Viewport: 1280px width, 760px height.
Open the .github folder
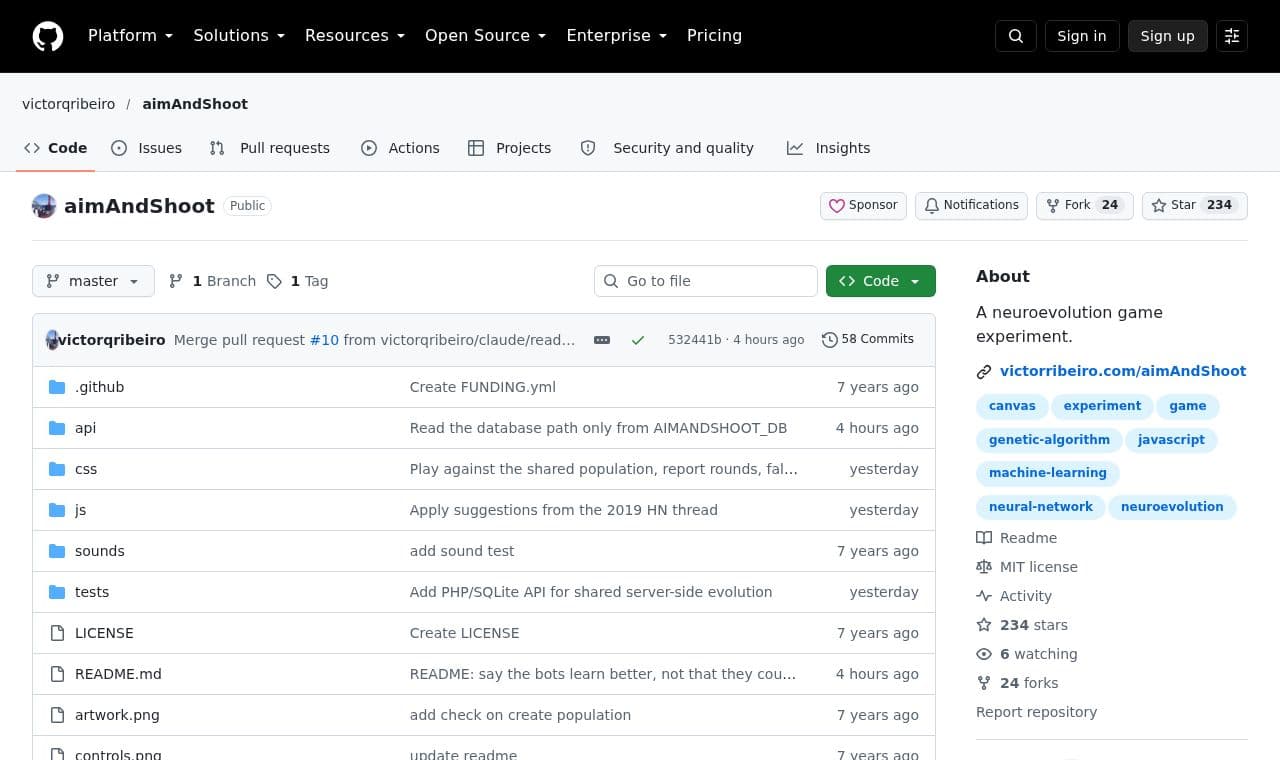tap(100, 387)
